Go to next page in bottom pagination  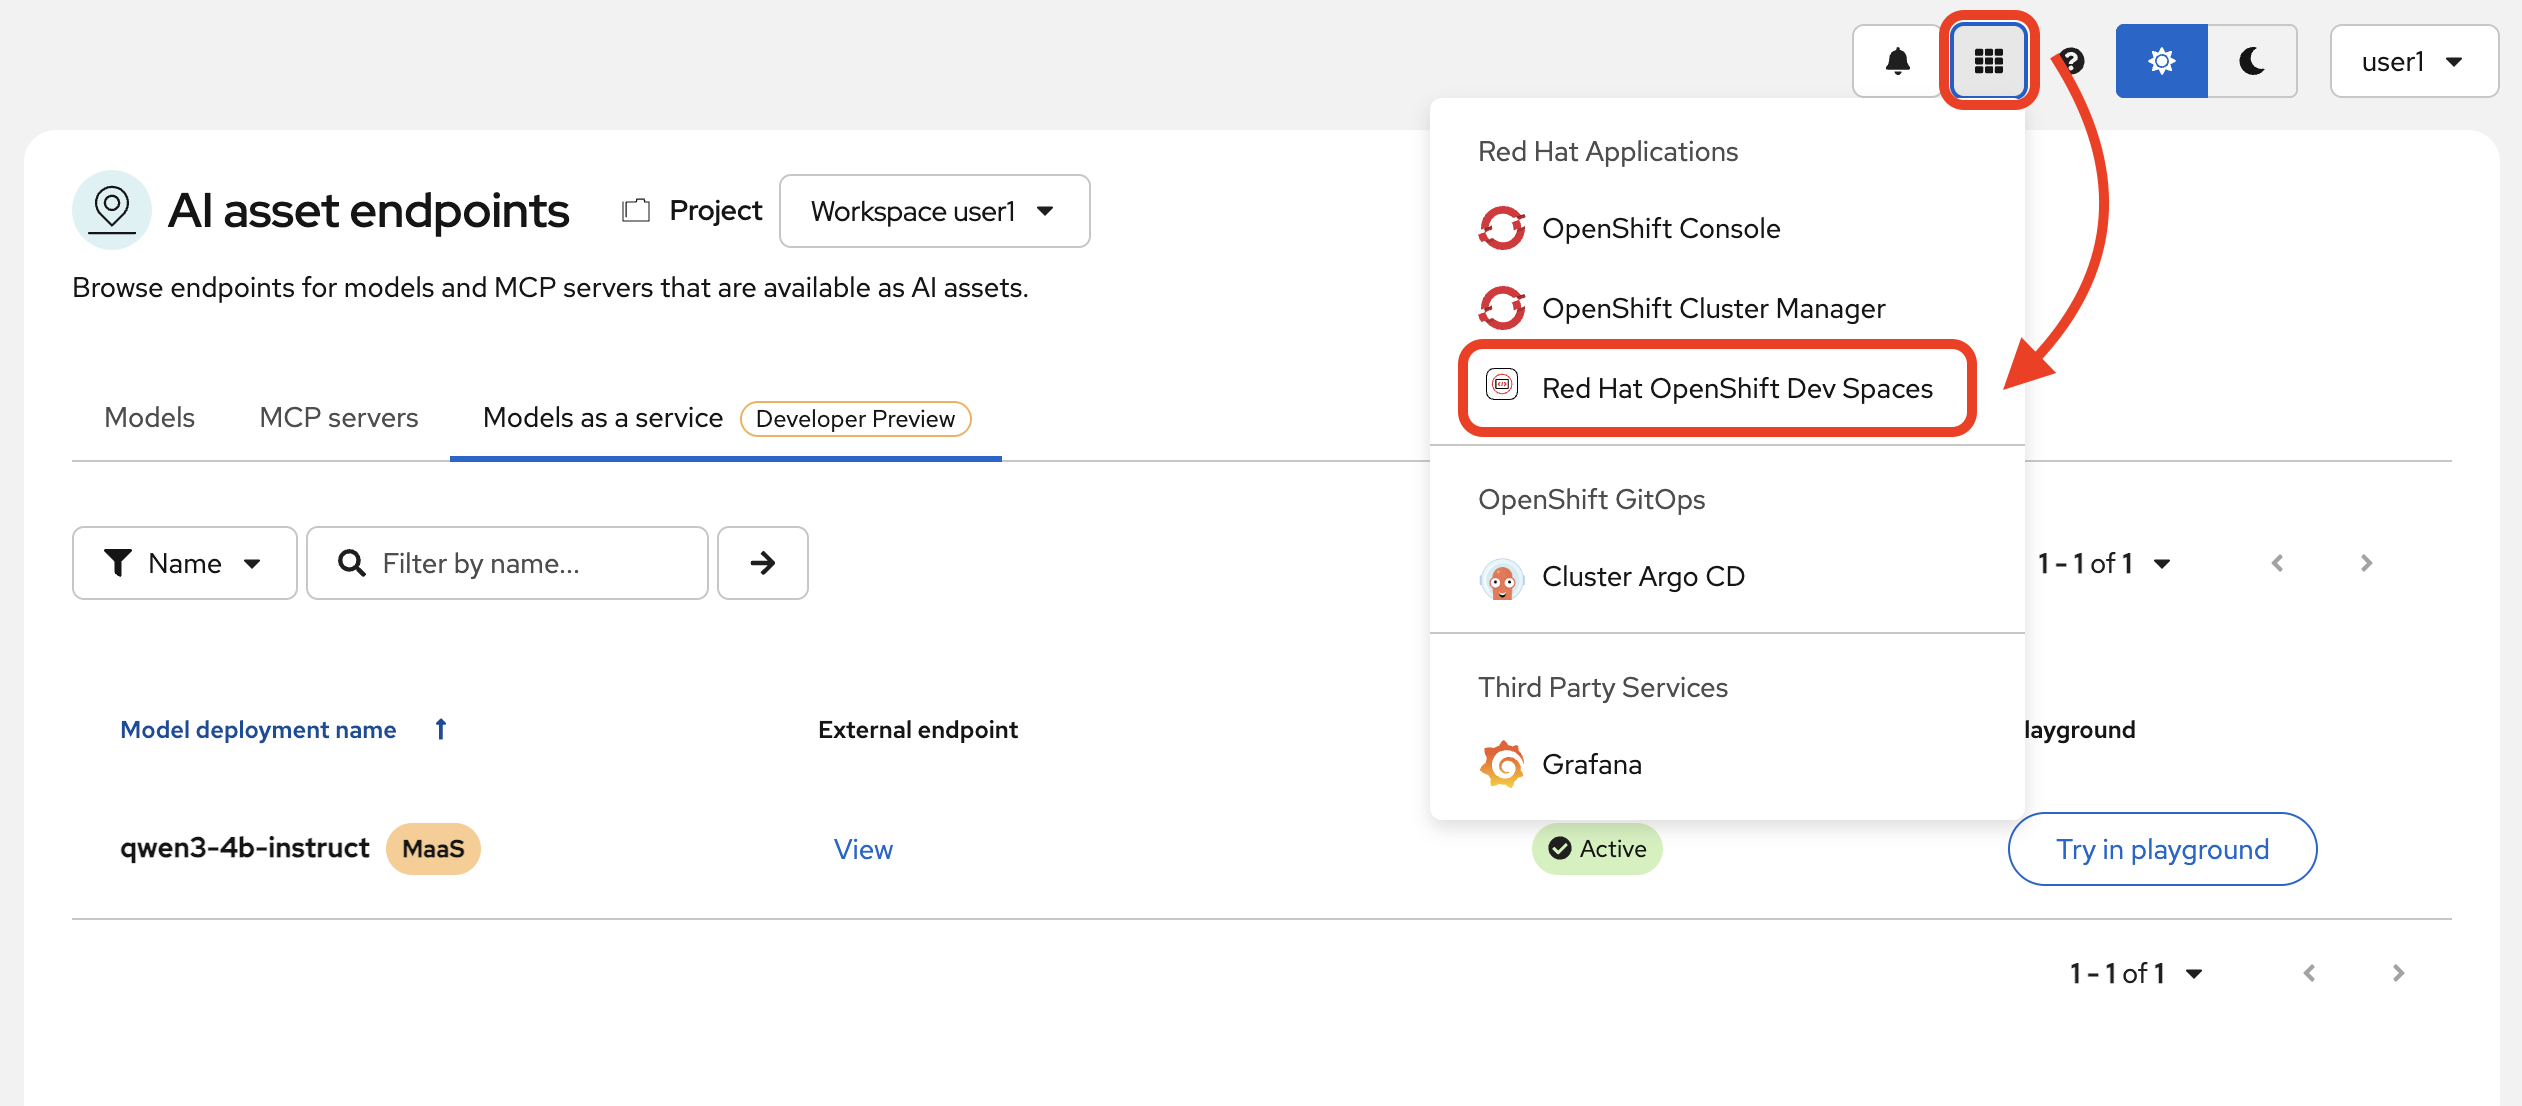pos(2398,973)
